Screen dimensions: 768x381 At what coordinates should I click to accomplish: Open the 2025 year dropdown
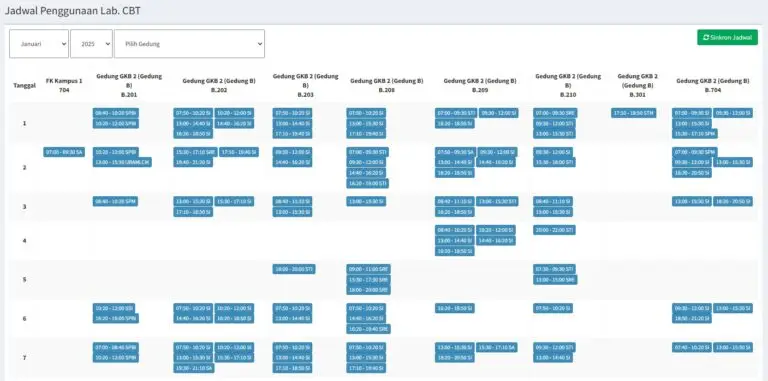[91, 44]
